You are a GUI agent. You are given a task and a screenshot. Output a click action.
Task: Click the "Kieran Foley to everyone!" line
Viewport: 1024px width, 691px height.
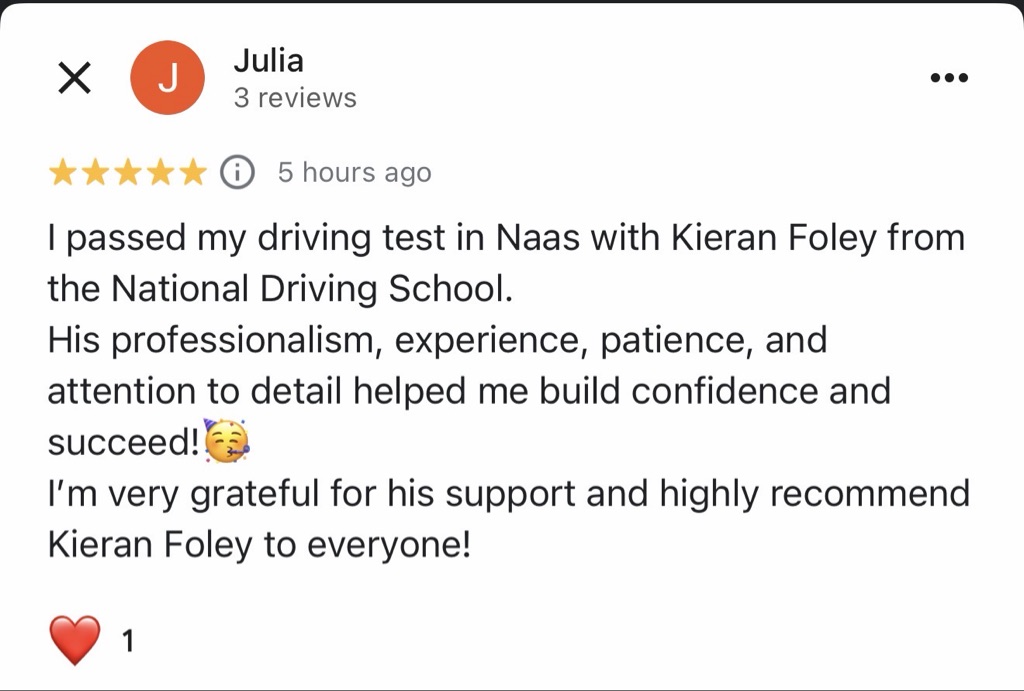click(x=258, y=545)
